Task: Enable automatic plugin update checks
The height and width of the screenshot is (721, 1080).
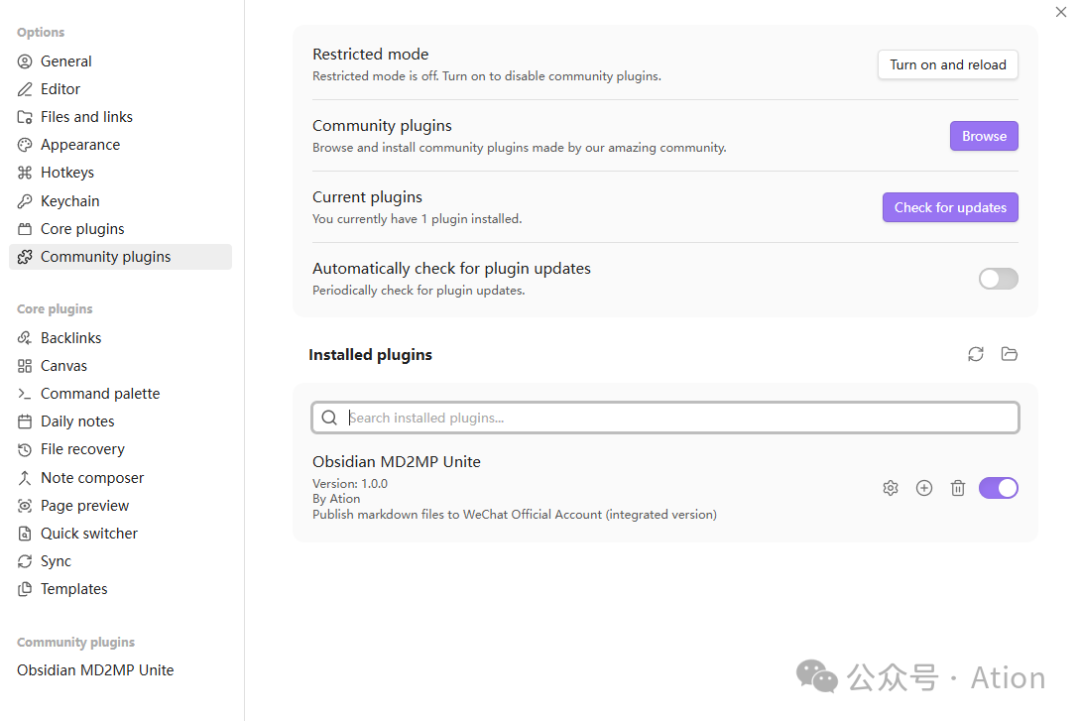Action: (x=998, y=279)
